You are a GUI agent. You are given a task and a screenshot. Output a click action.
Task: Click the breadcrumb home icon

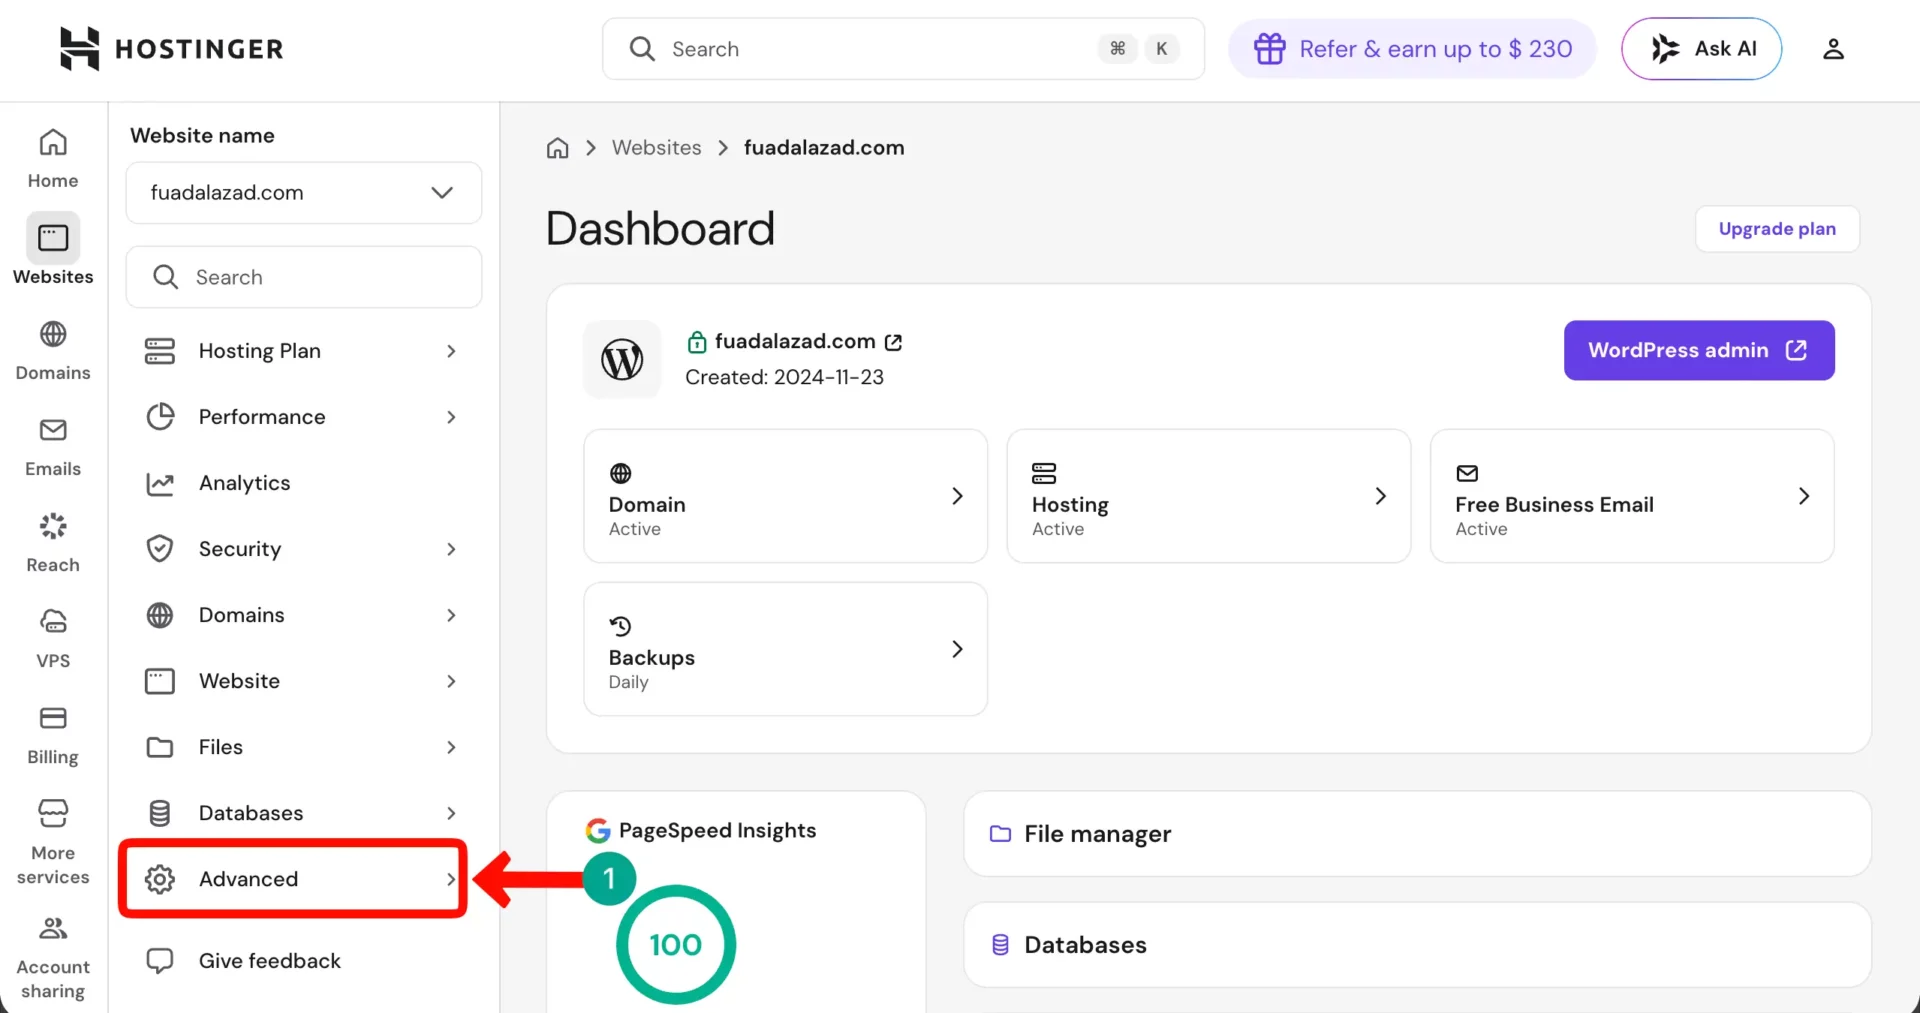tap(557, 148)
